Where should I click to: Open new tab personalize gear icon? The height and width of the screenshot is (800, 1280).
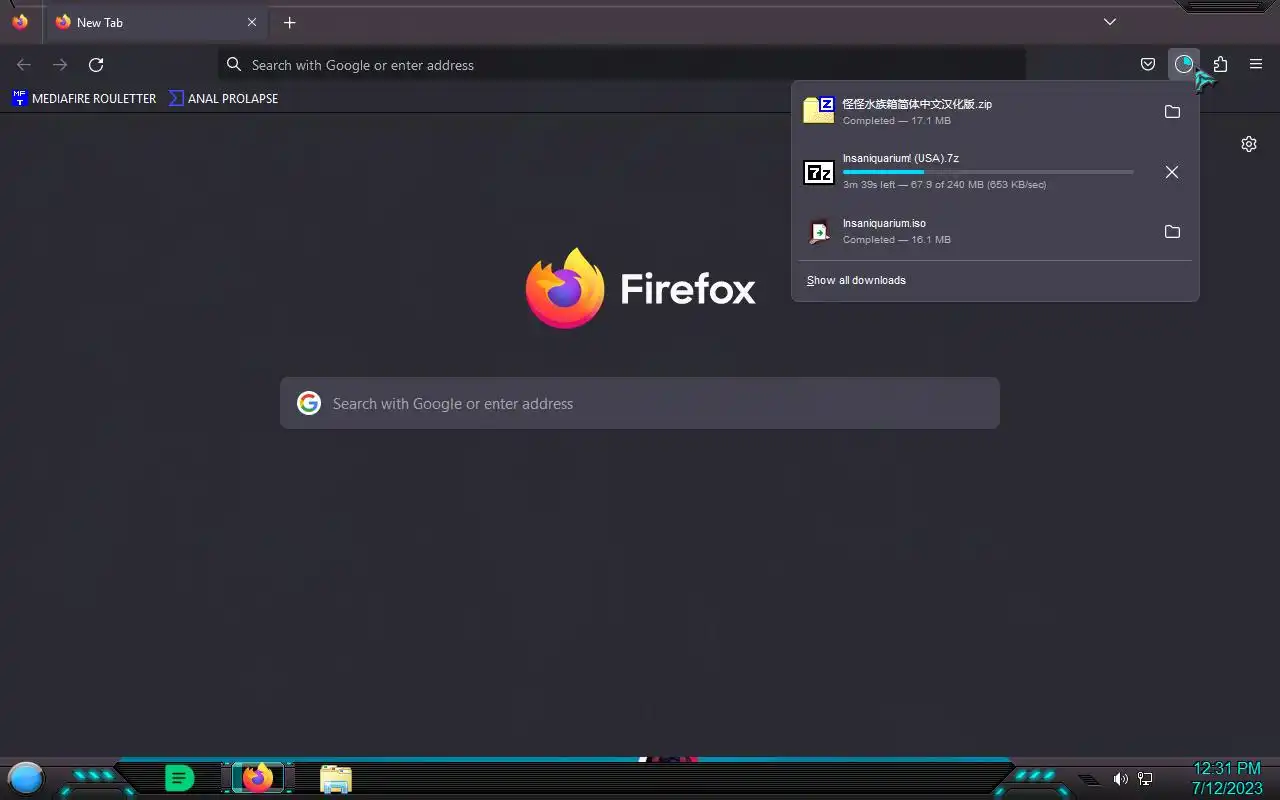click(x=1249, y=144)
